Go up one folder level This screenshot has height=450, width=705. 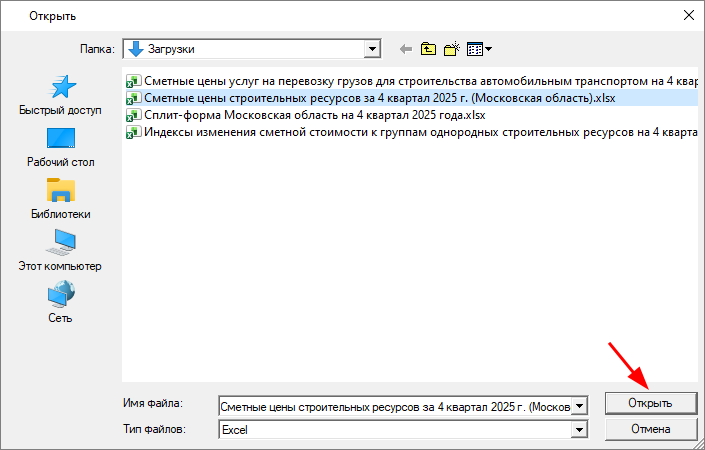coord(428,48)
